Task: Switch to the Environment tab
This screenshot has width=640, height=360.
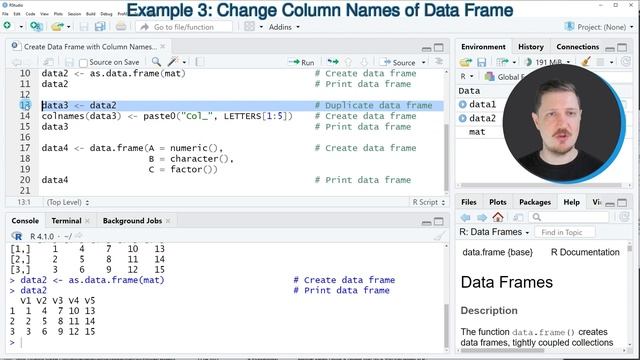Action: (x=483, y=47)
